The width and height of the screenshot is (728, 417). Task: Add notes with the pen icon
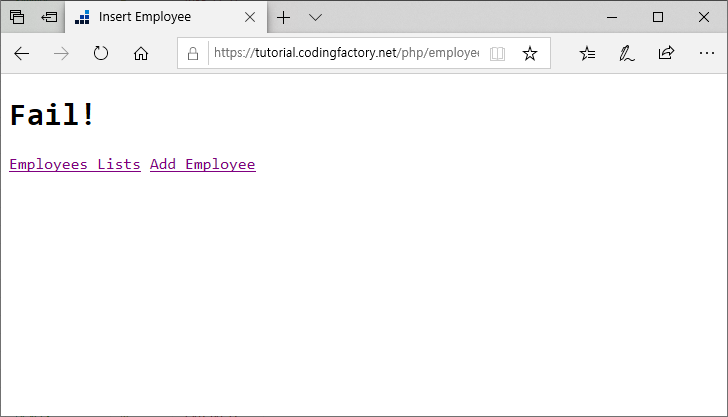click(x=626, y=53)
